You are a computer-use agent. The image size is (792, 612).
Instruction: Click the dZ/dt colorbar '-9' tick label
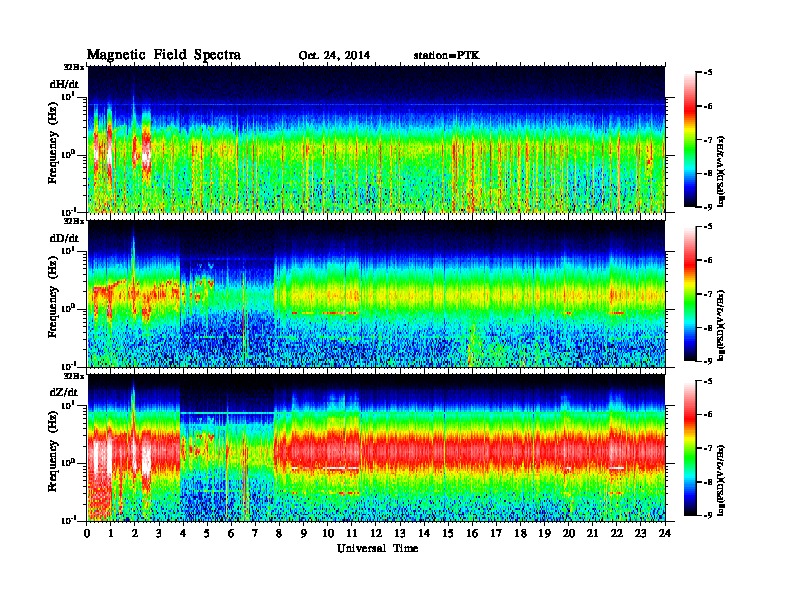[x=708, y=515]
